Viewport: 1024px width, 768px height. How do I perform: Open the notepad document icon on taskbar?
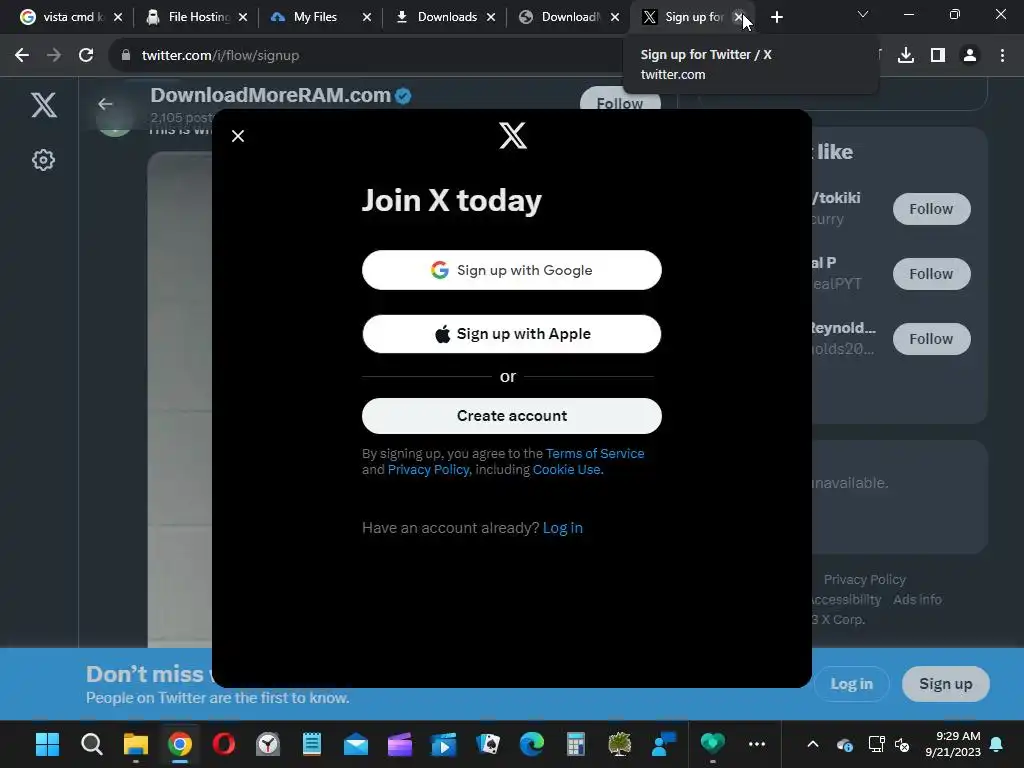[312, 744]
